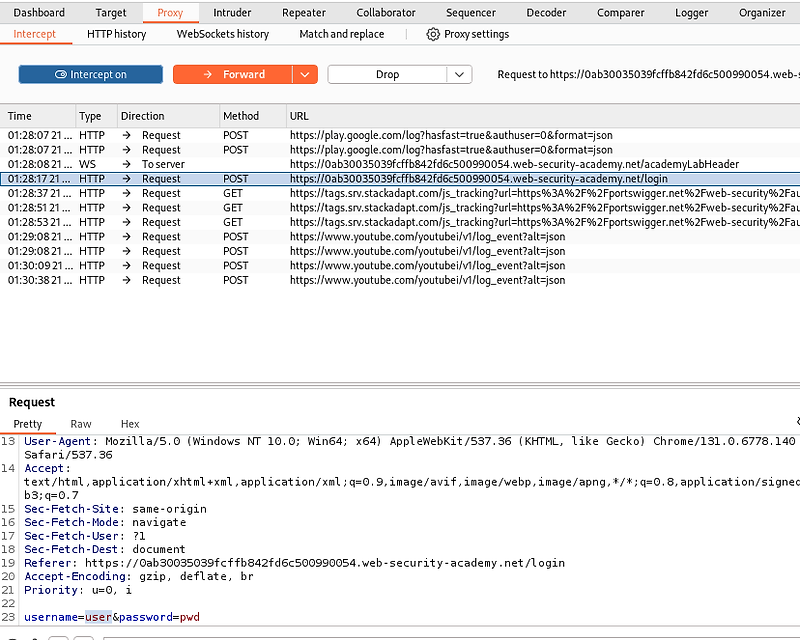Open the WebSockets history tab
This screenshot has width=800, height=640.
(x=221, y=33)
